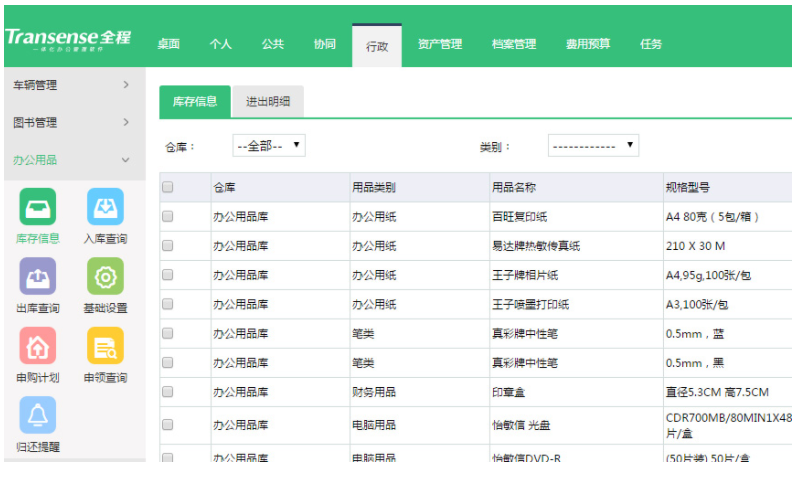Open the 申购计划 house icon

[38, 346]
